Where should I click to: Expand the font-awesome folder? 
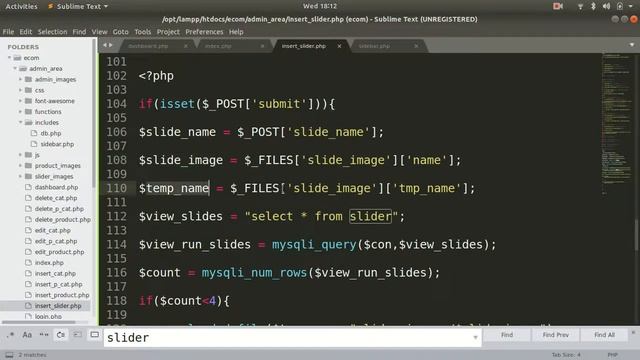pos(20,101)
